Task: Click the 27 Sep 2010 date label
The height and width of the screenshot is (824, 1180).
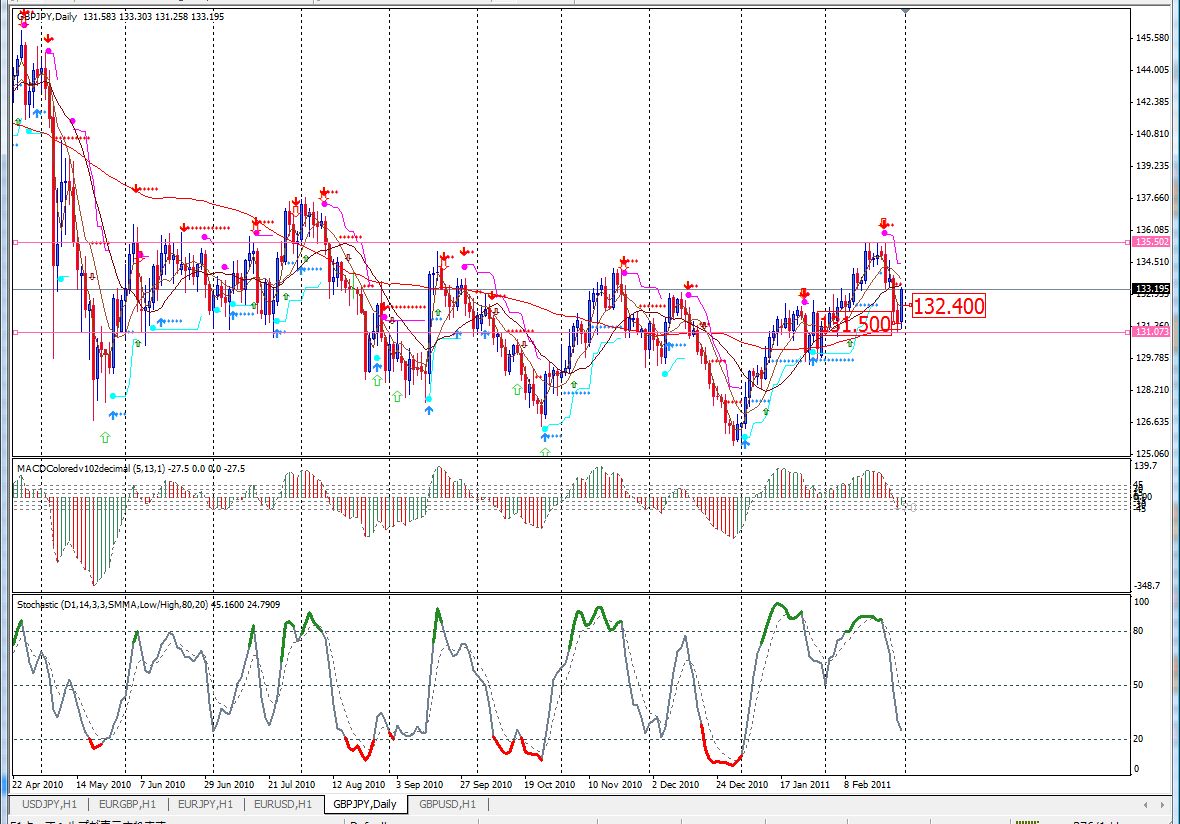Action: [x=485, y=784]
